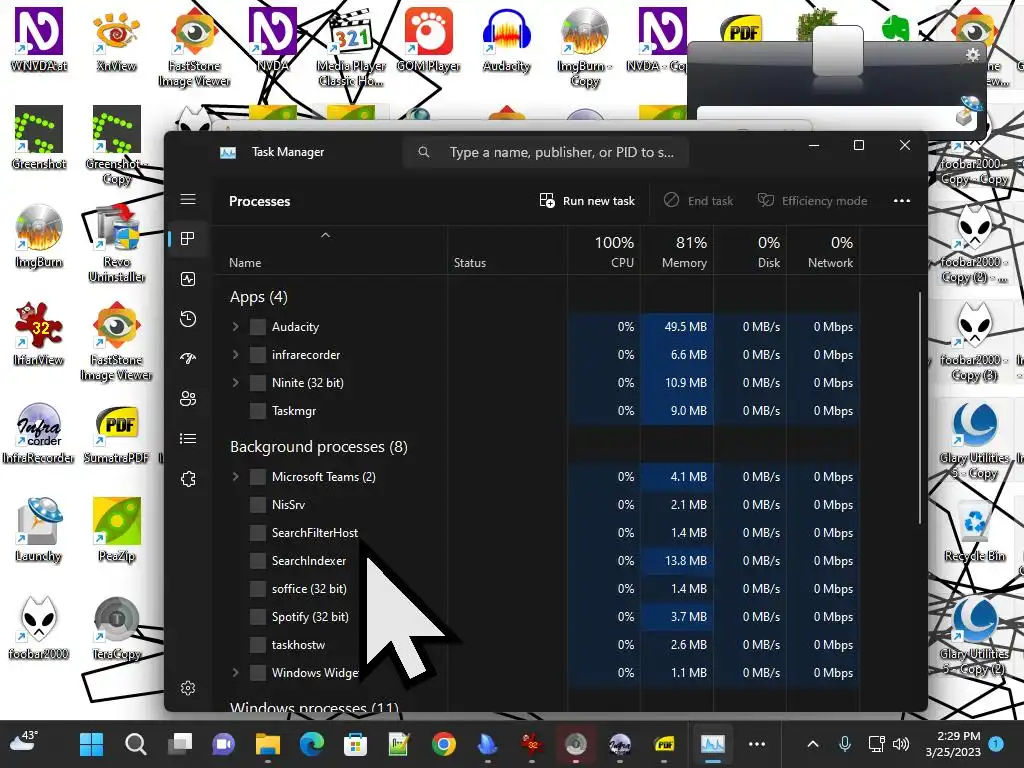Image resolution: width=1024 pixels, height=768 pixels.
Task: Open Task Manager settings gear
Action: tap(188, 688)
